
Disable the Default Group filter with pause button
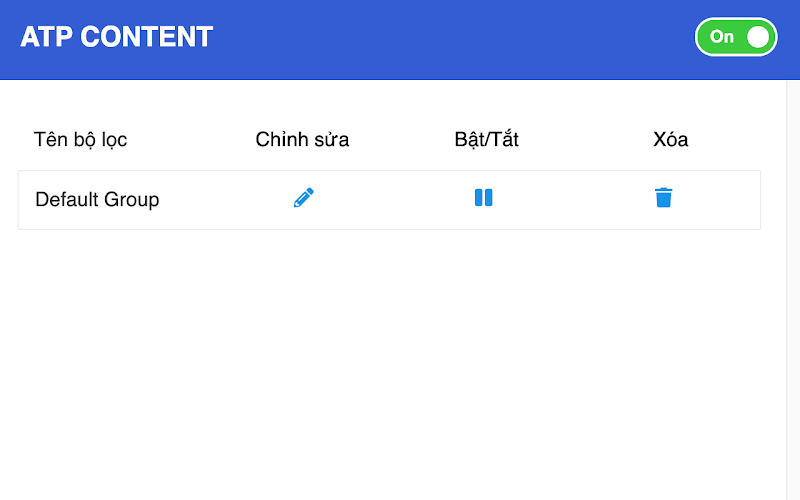pyautogui.click(x=484, y=198)
